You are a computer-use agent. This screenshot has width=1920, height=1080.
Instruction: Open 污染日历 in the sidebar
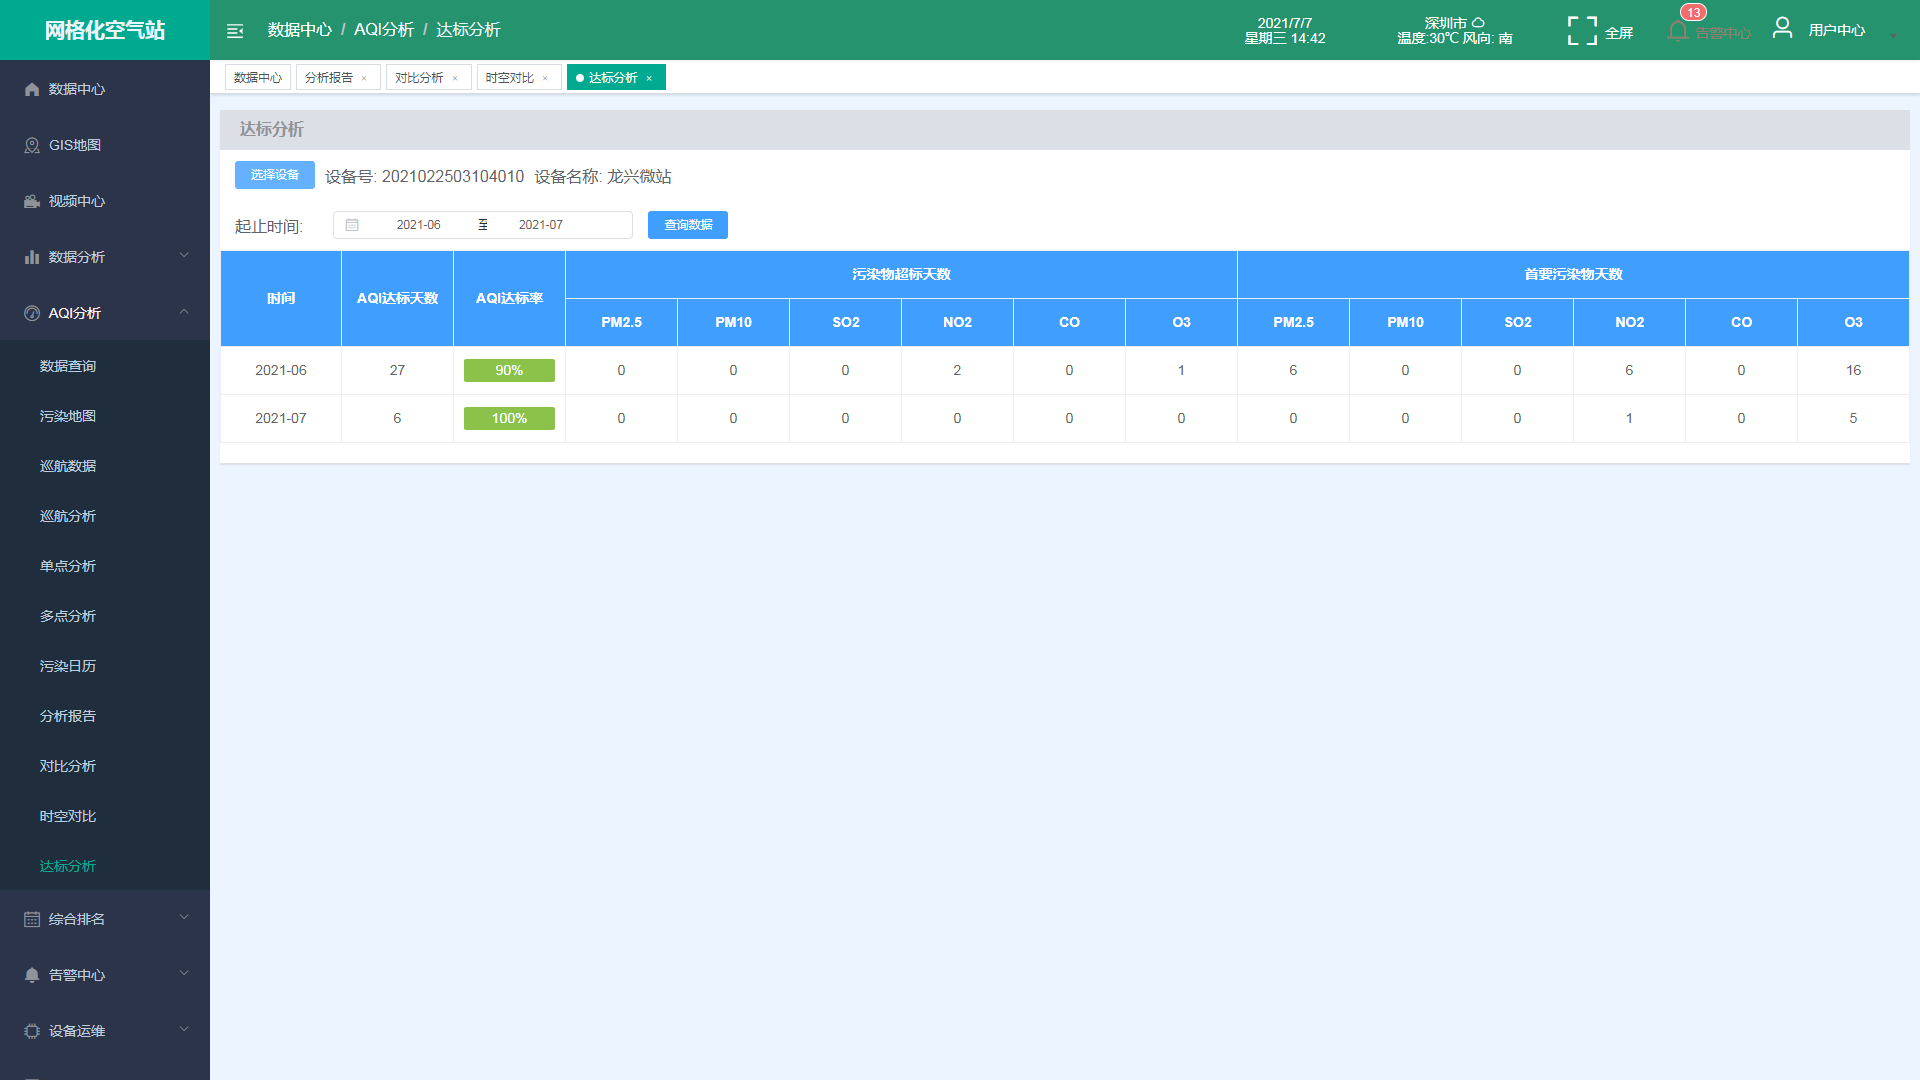105,666
